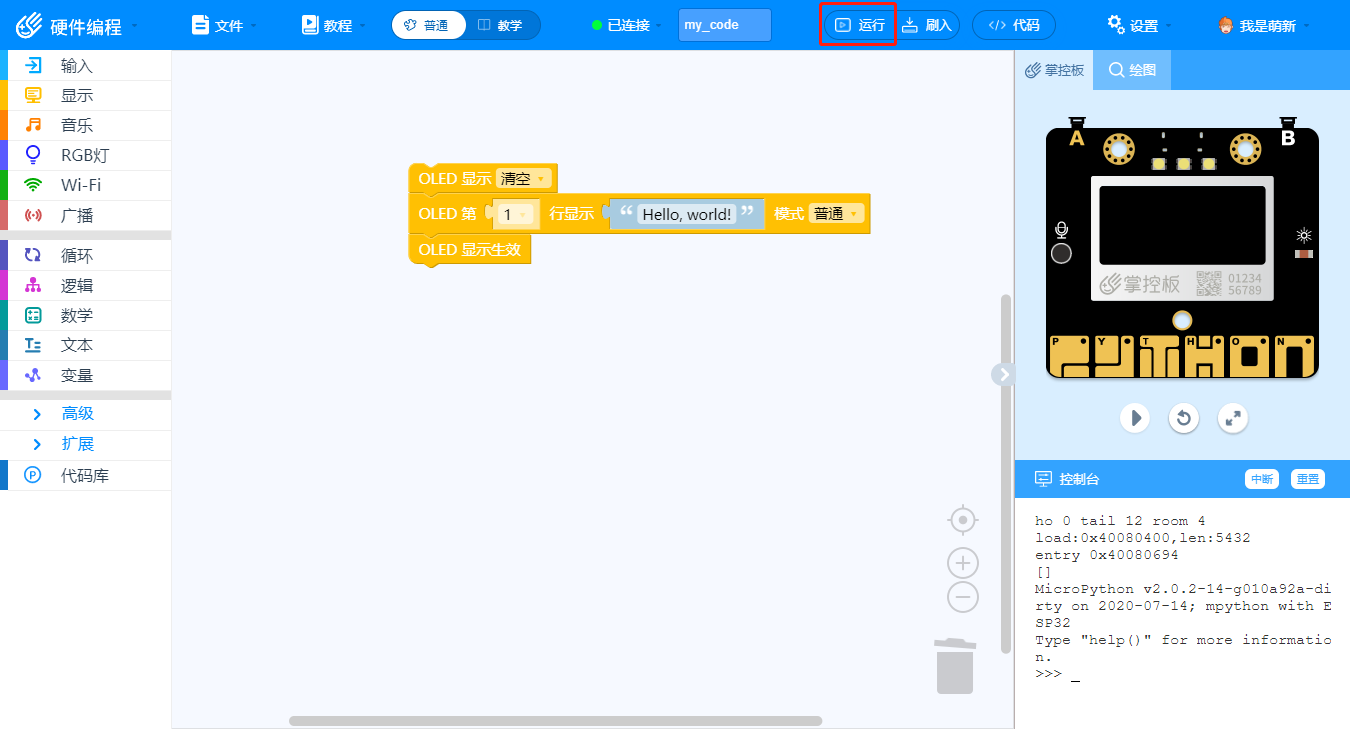This screenshot has height=729, width=1350.
Task: Open the 普通 mode dropdown in the OLED block
Action: (x=836, y=214)
